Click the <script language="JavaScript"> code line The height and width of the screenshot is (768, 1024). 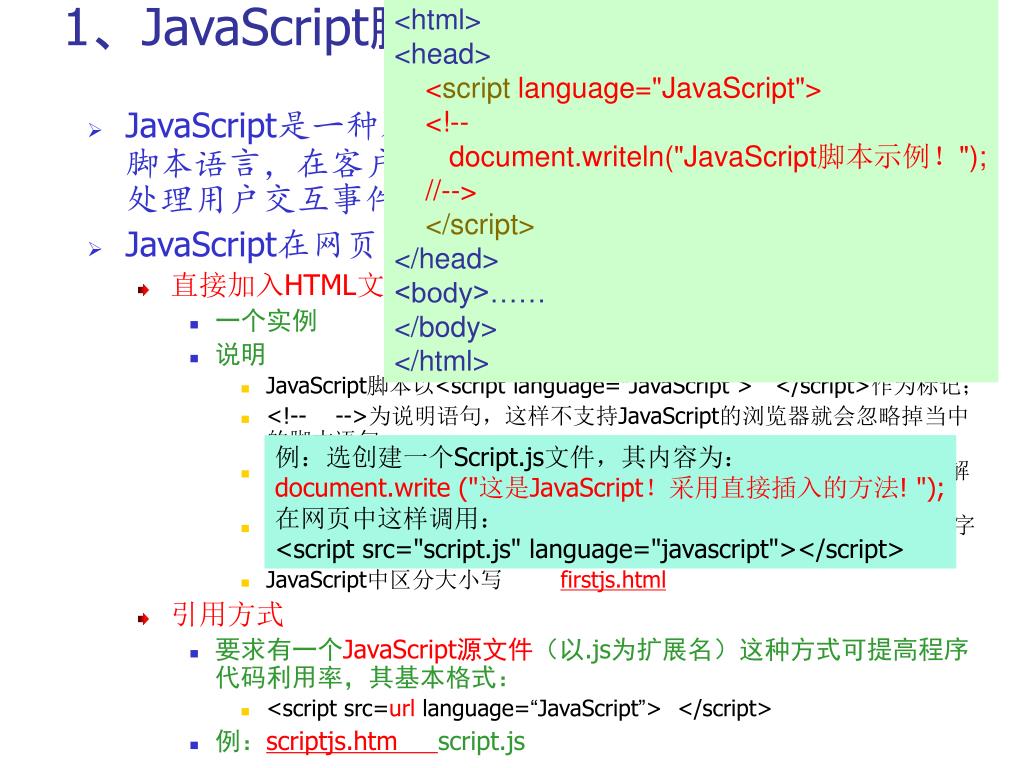tap(623, 89)
